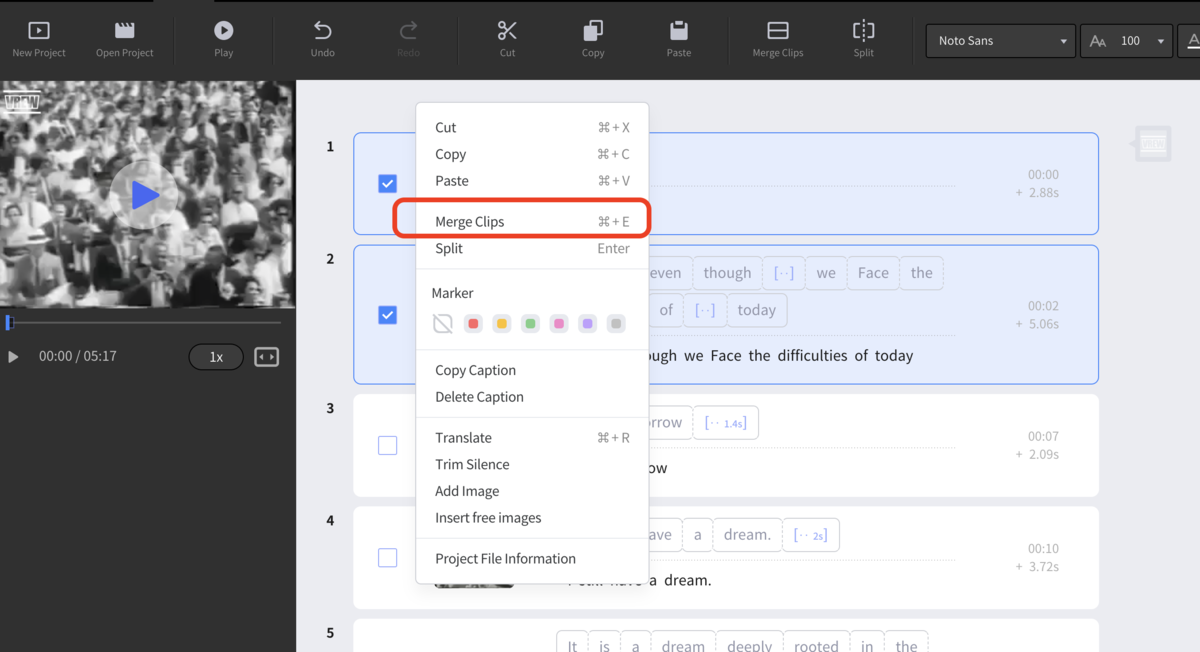Pick the red marker color

pyautogui.click(x=473, y=323)
